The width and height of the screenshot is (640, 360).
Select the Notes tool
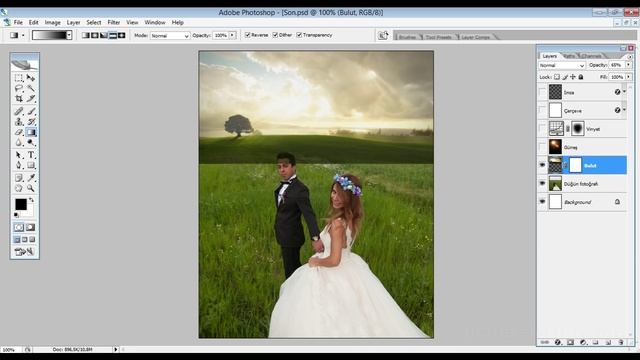(19, 178)
